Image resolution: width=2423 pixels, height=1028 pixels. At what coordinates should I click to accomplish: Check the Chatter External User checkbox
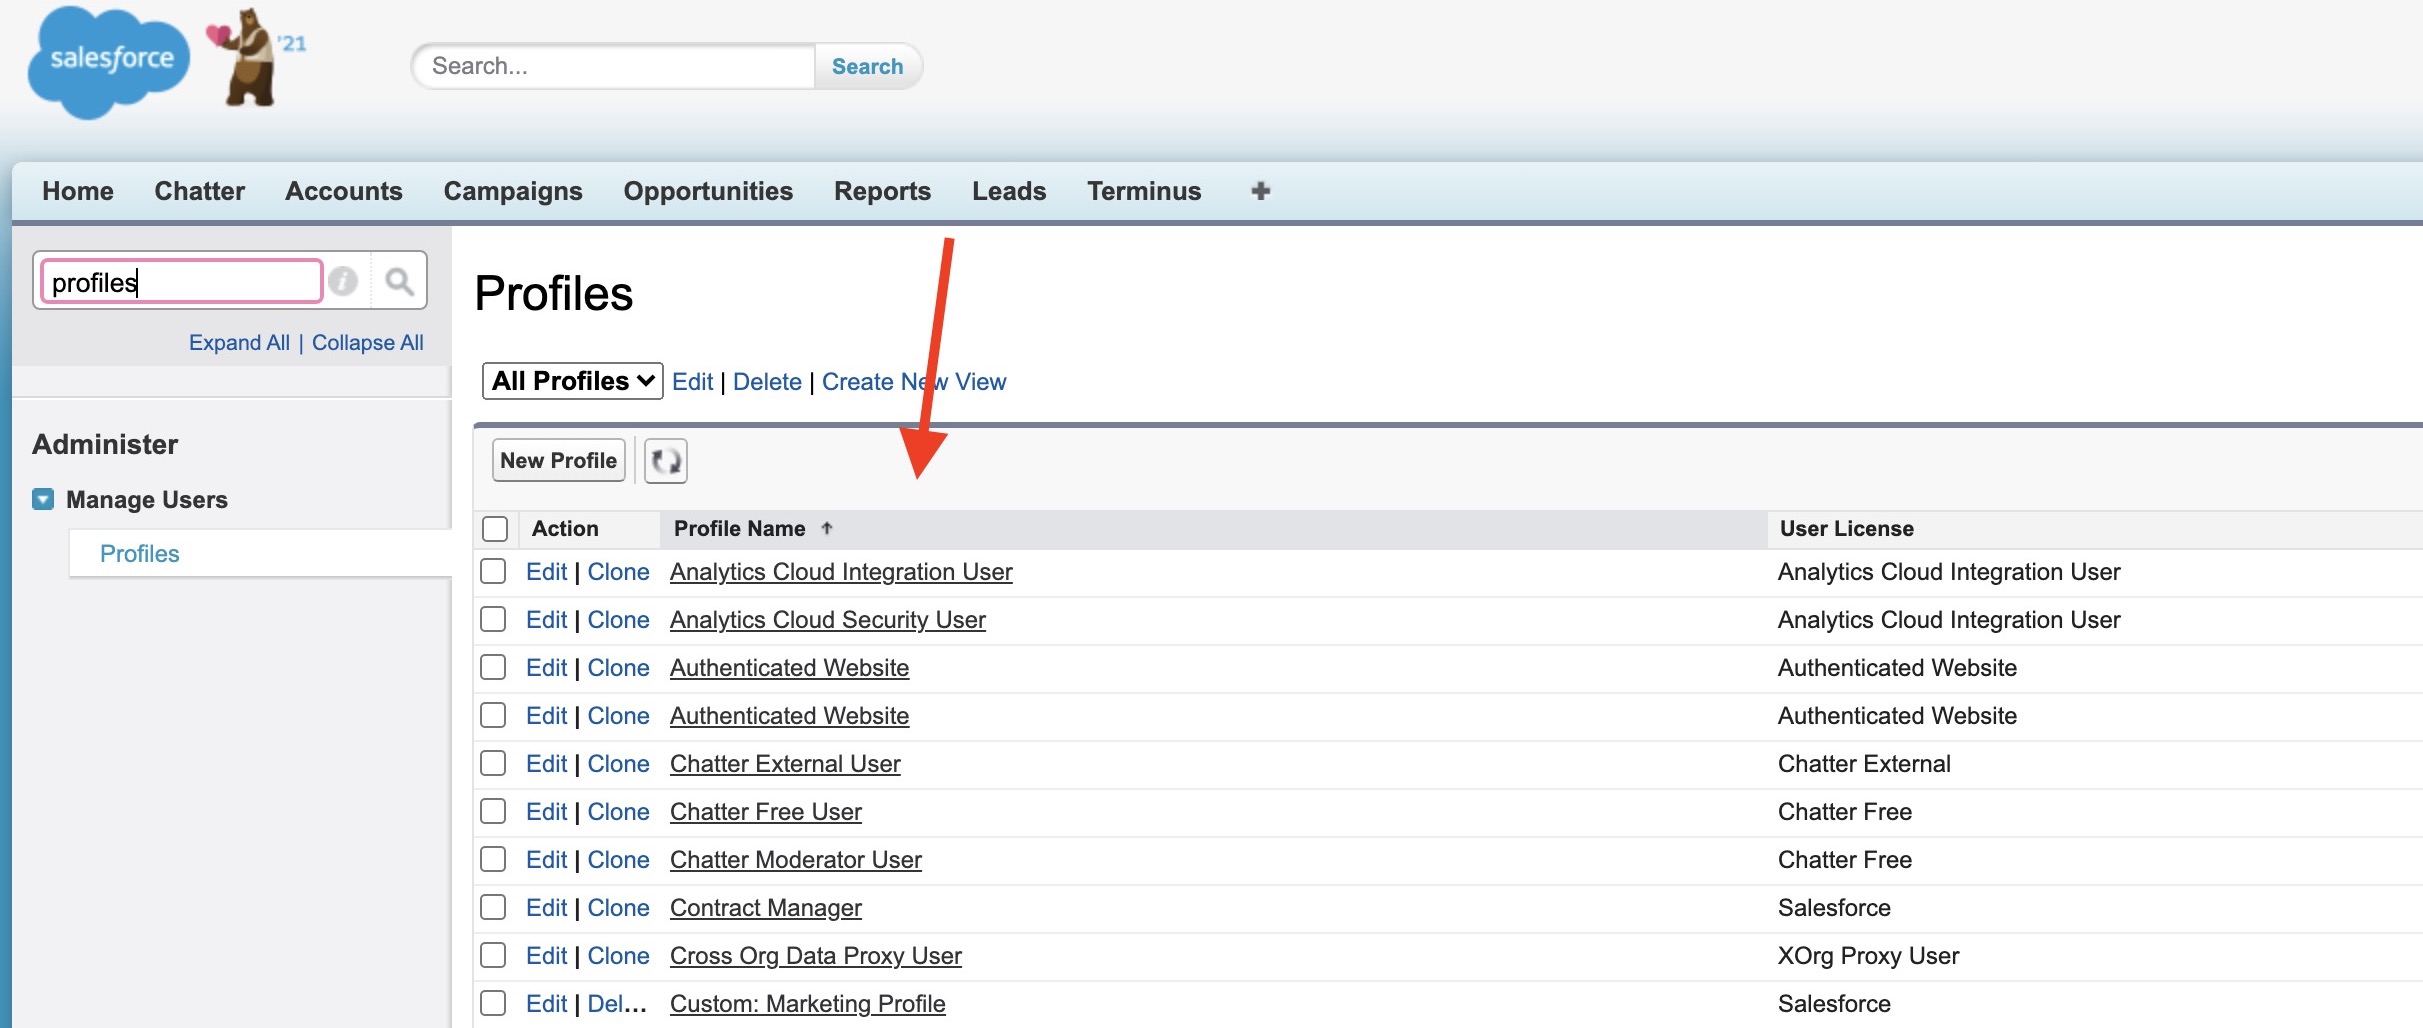pyautogui.click(x=493, y=763)
